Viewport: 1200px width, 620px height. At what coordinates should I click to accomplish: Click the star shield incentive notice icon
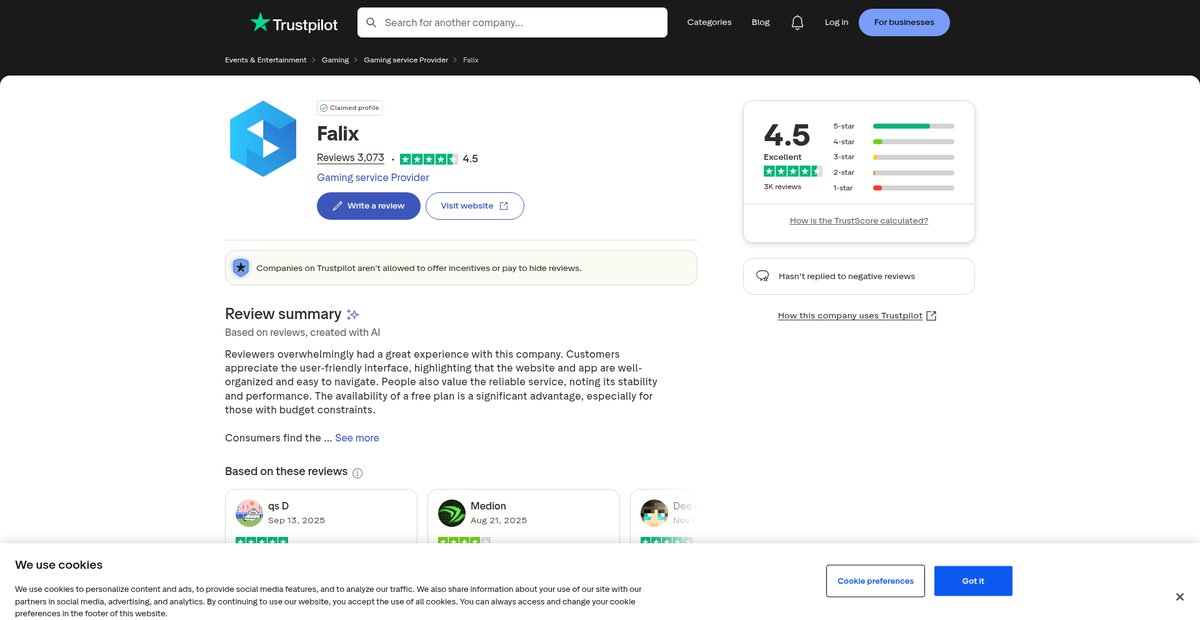[241, 268]
